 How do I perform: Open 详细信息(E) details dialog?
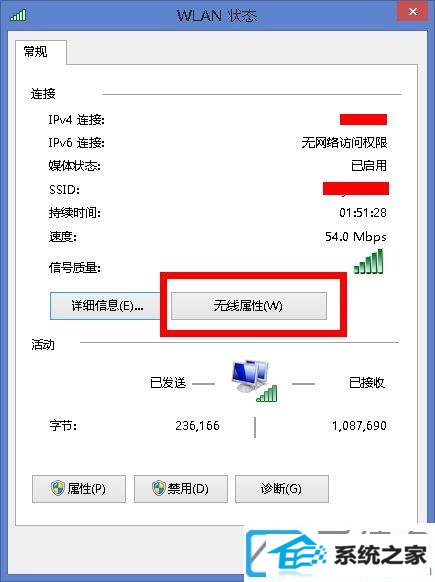coord(105,306)
